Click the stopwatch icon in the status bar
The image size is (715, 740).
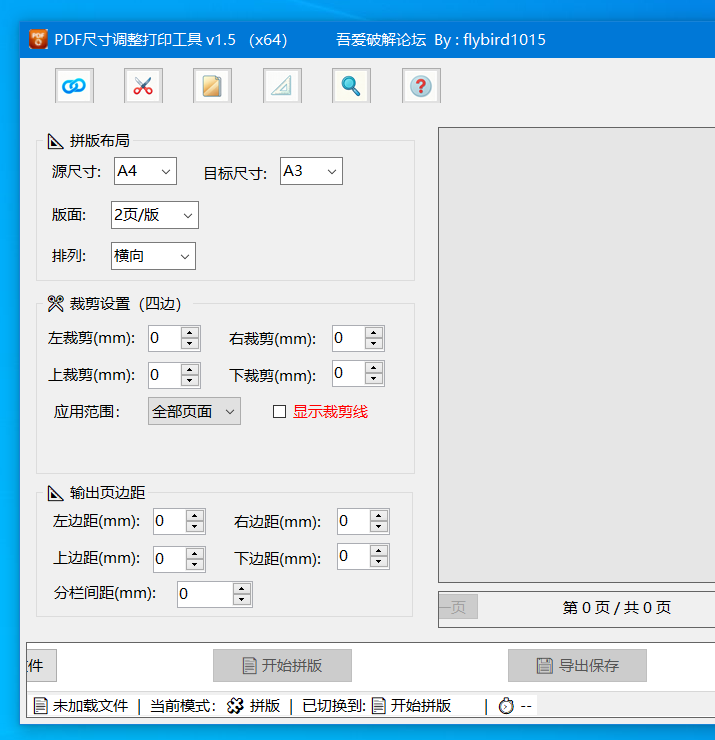coord(506,706)
